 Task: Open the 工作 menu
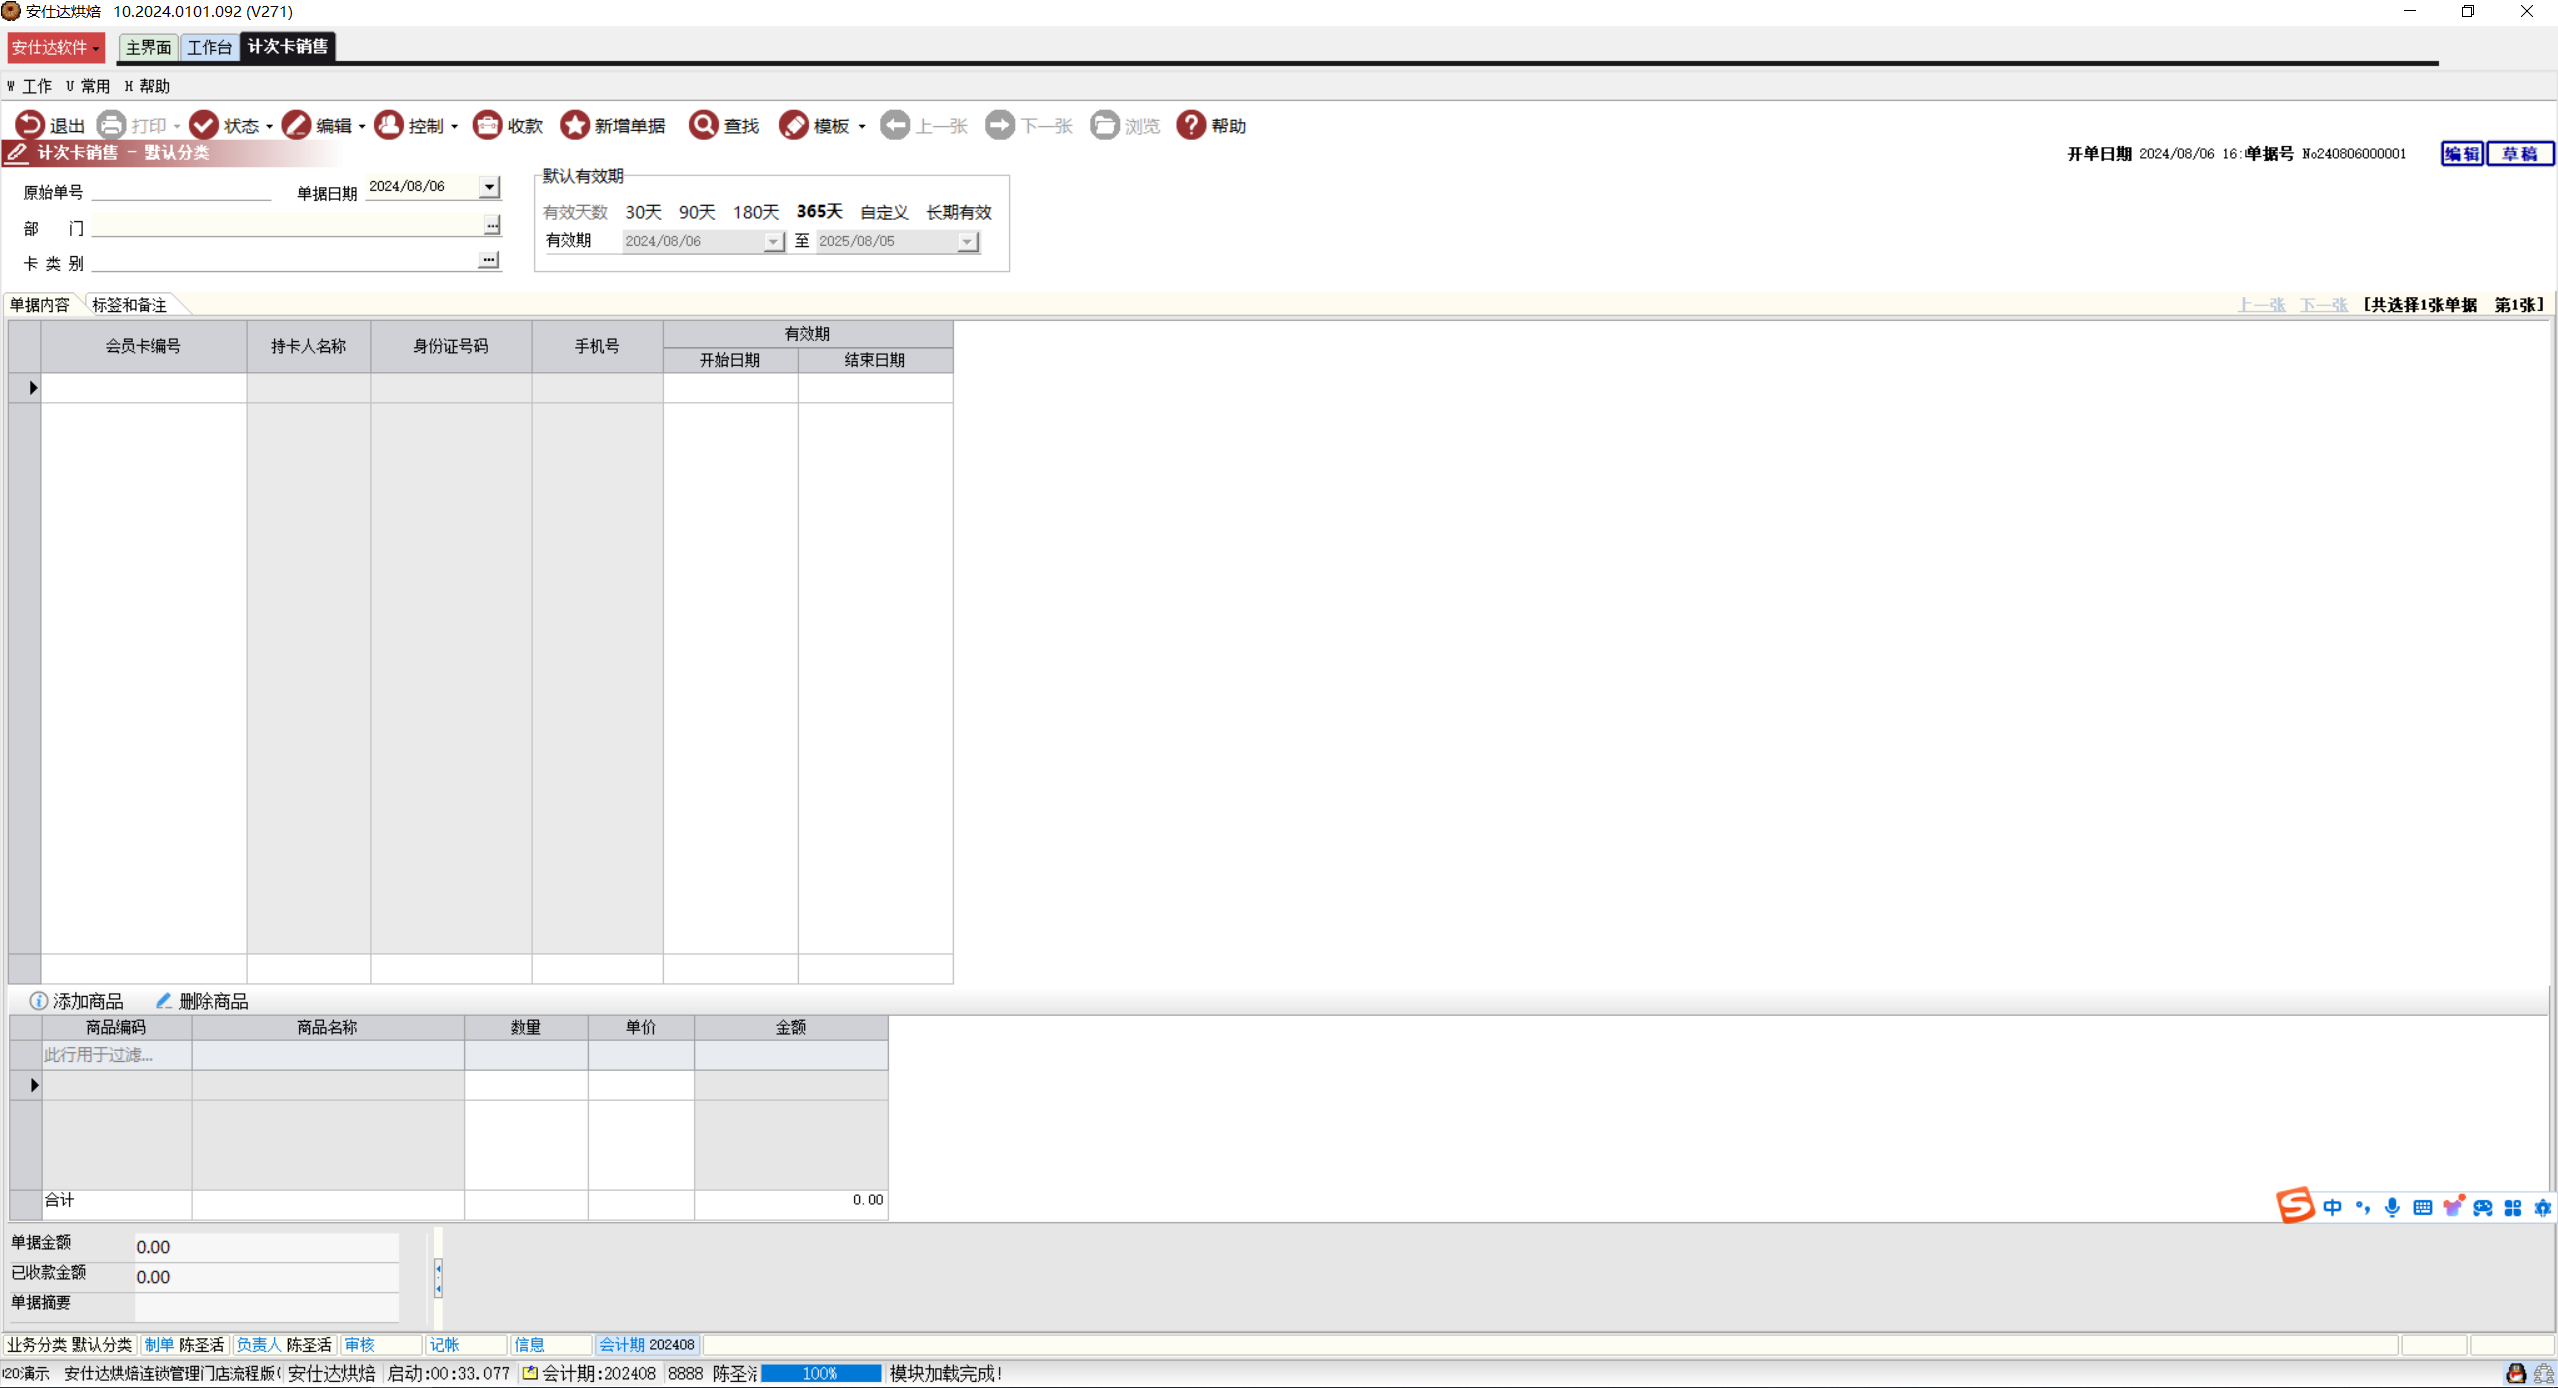pos(36,86)
